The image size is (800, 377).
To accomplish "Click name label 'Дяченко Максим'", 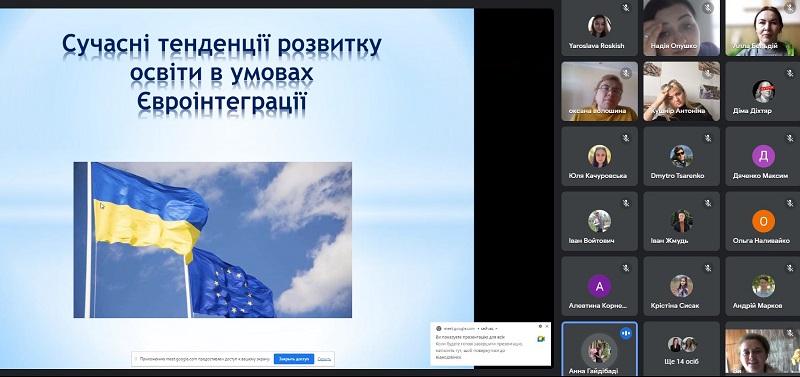I will point(760,175).
